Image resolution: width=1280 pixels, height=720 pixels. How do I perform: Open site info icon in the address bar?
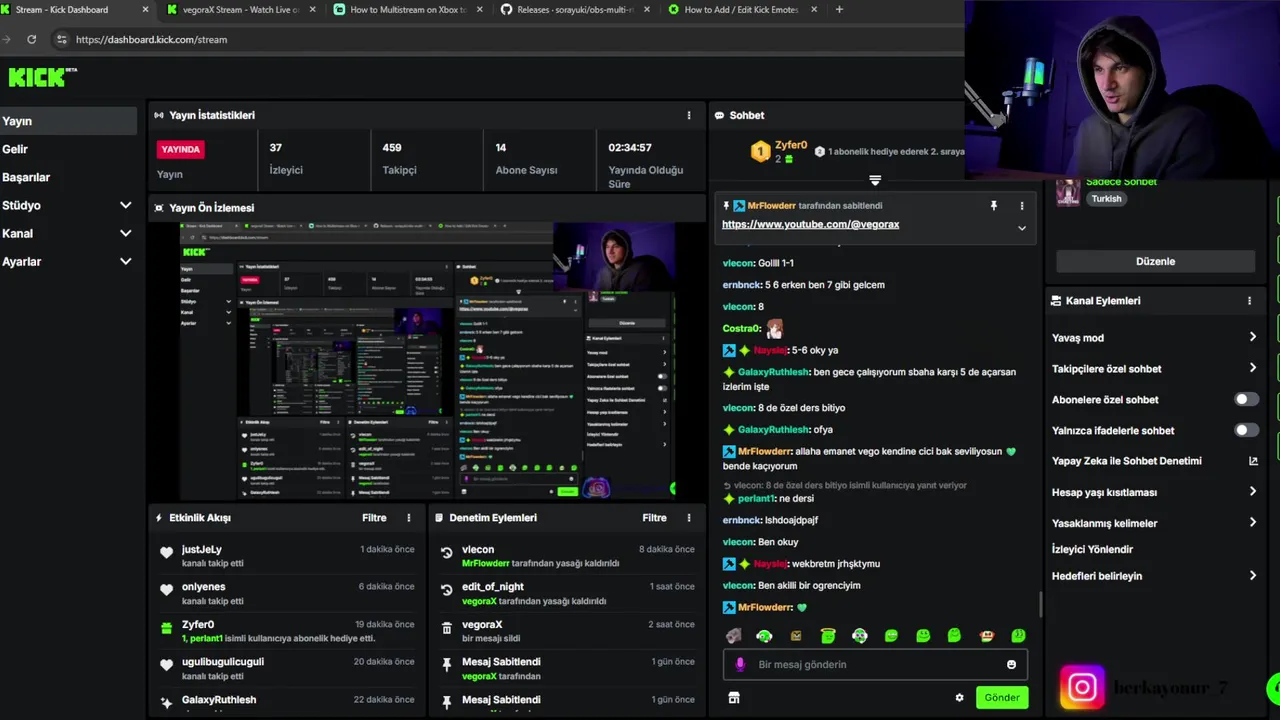point(61,39)
